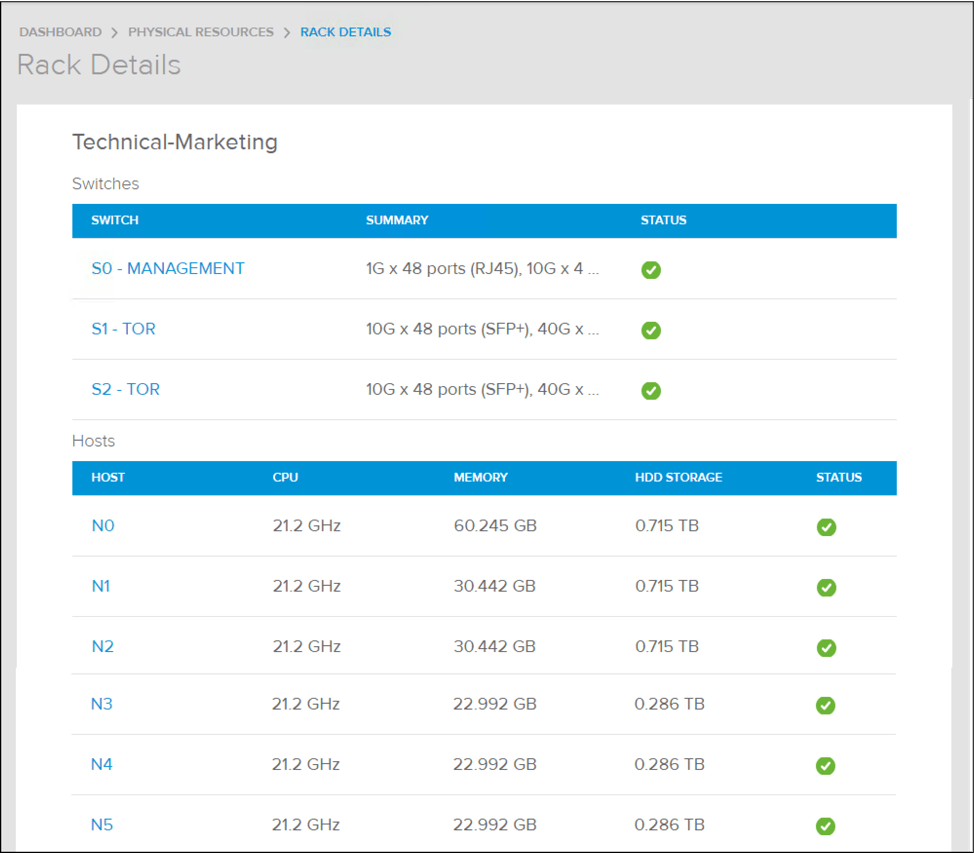Open host N0 details
Viewport: 975px width, 853px height.
pyautogui.click(x=102, y=525)
